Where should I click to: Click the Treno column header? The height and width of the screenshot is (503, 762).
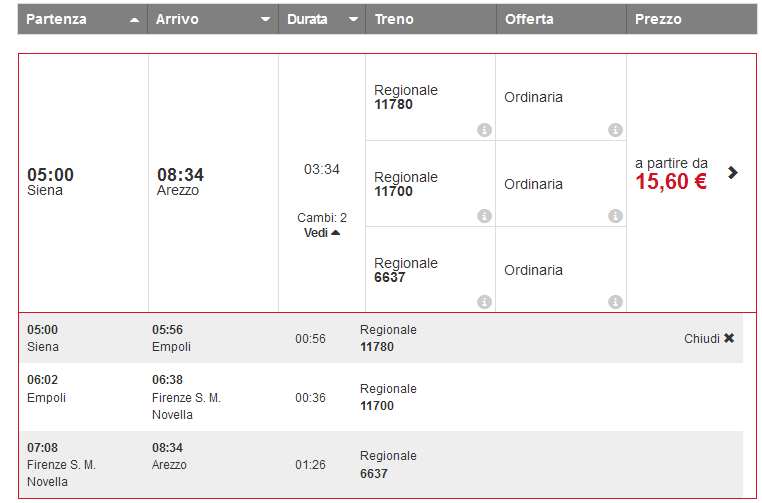click(x=430, y=19)
